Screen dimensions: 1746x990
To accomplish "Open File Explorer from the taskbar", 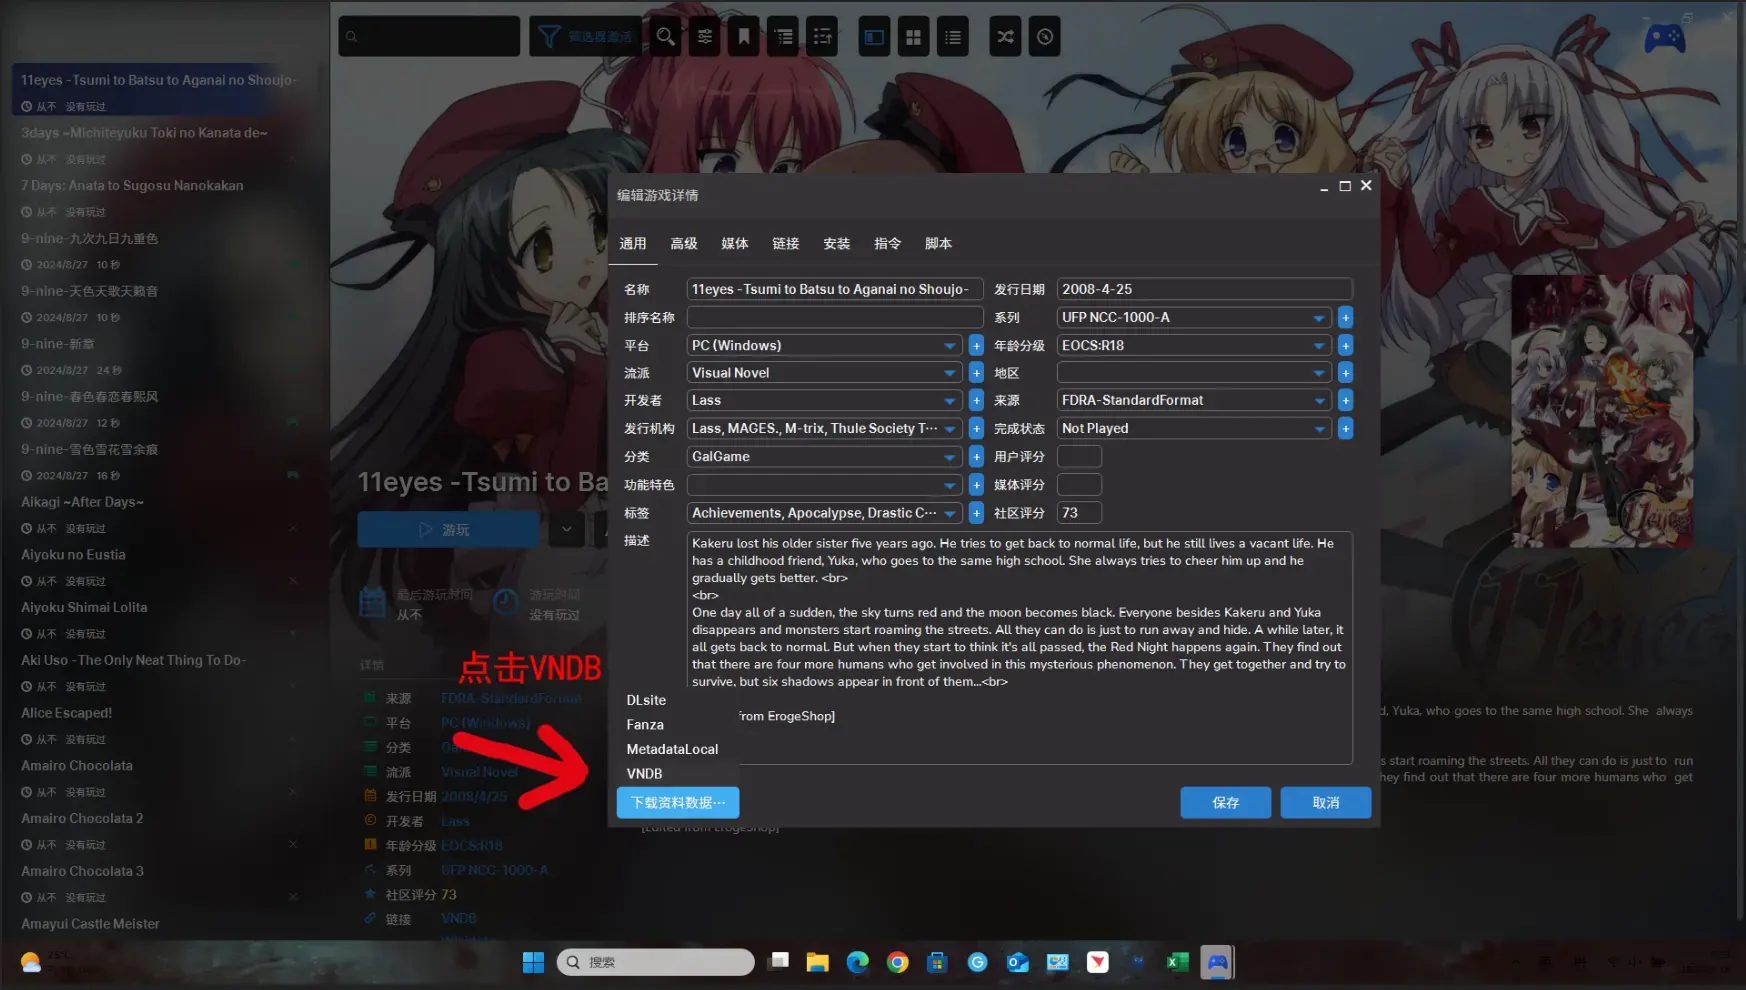I will point(818,962).
